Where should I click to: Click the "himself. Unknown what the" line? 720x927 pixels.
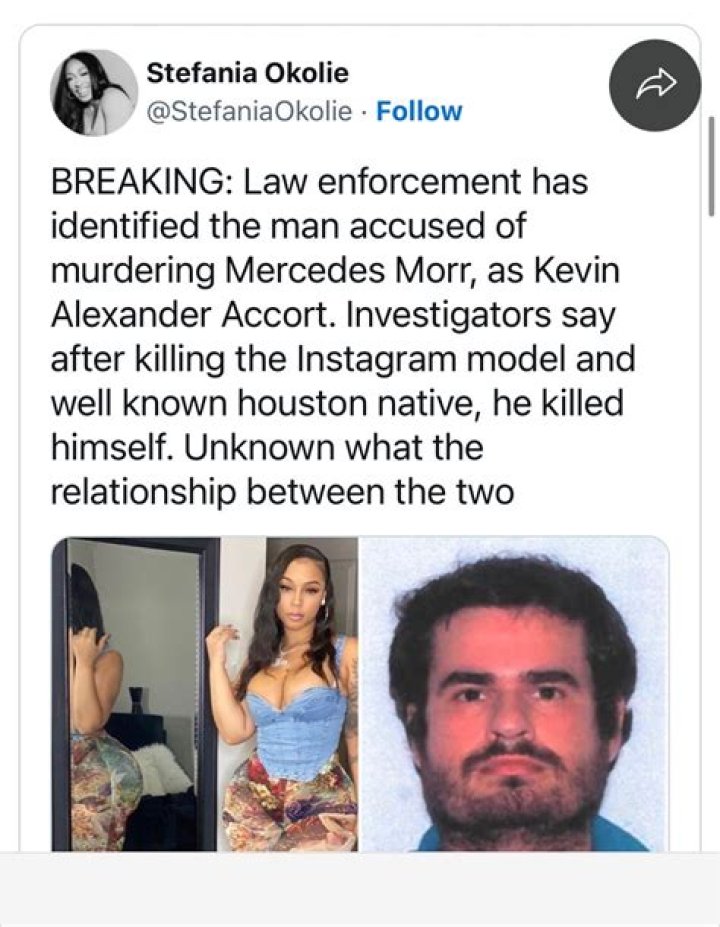(x=267, y=449)
